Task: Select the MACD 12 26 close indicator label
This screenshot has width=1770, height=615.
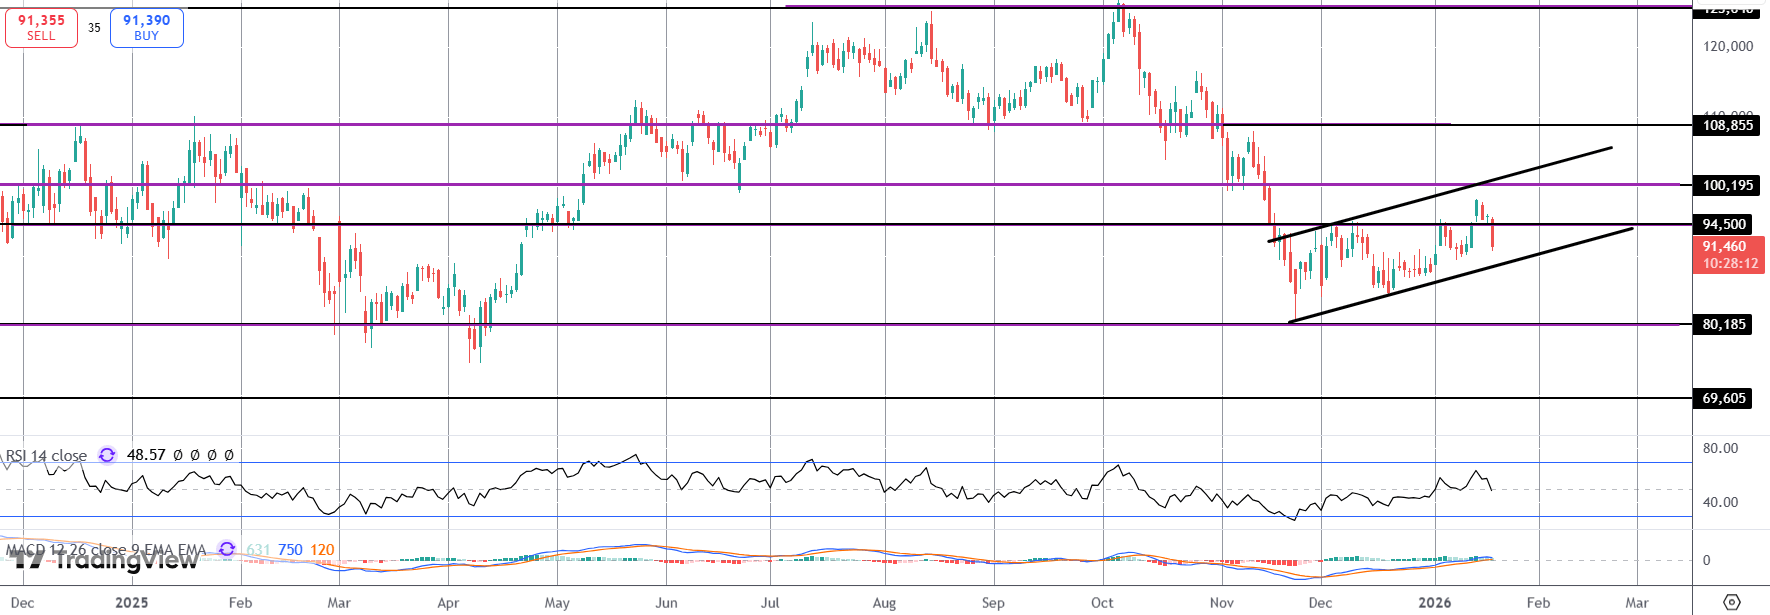Action: tap(105, 549)
